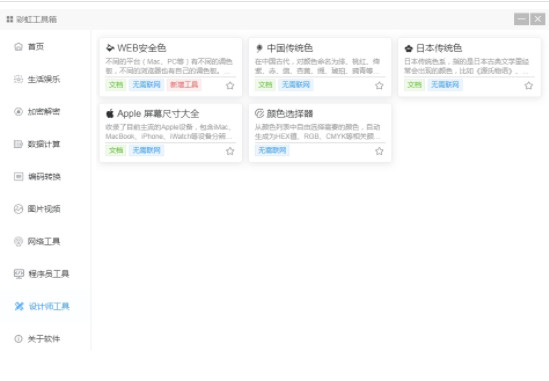Click the 颜色选择器 description text

pyautogui.click(x=318, y=131)
